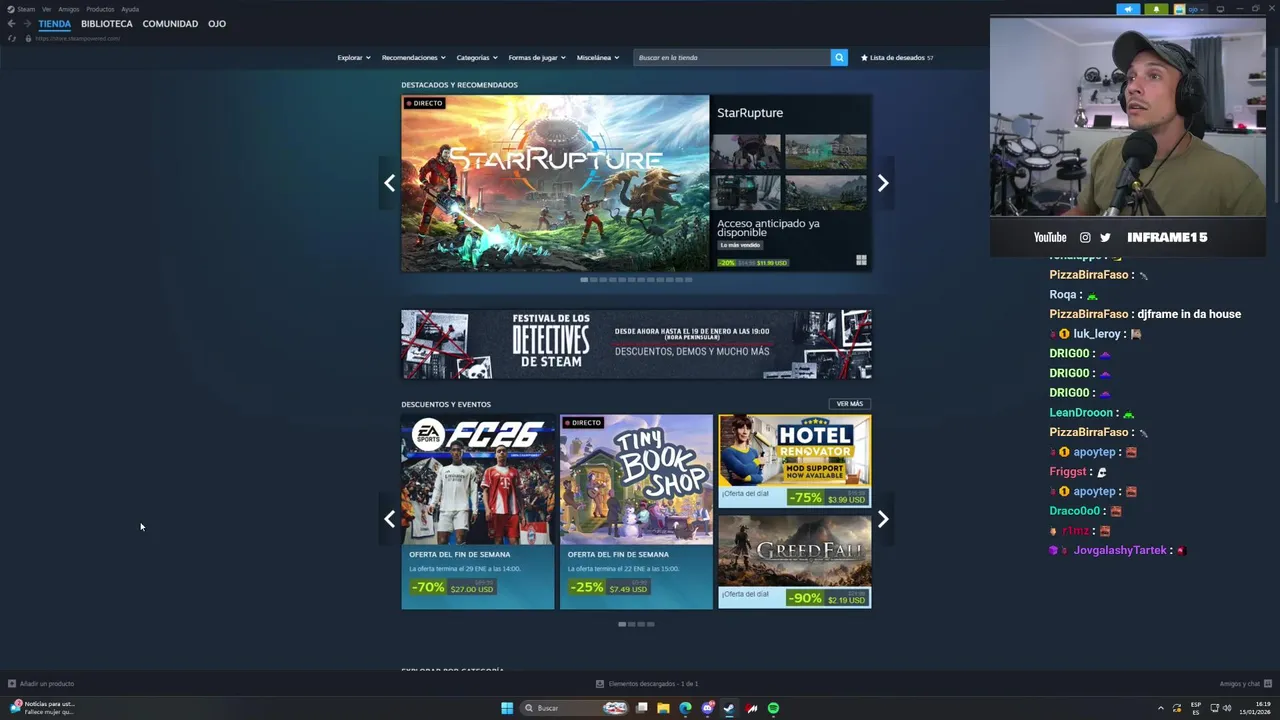This screenshot has width=1280, height=720.
Task: Open the Amigos menu
Action: pyautogui.click(x=69, y=9)
